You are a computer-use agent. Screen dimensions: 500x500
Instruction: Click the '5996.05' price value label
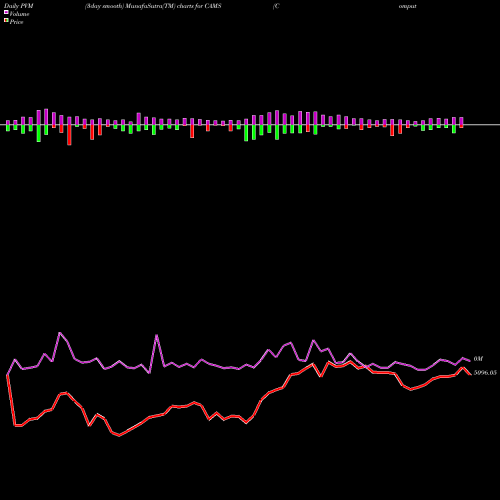[485, 373]
